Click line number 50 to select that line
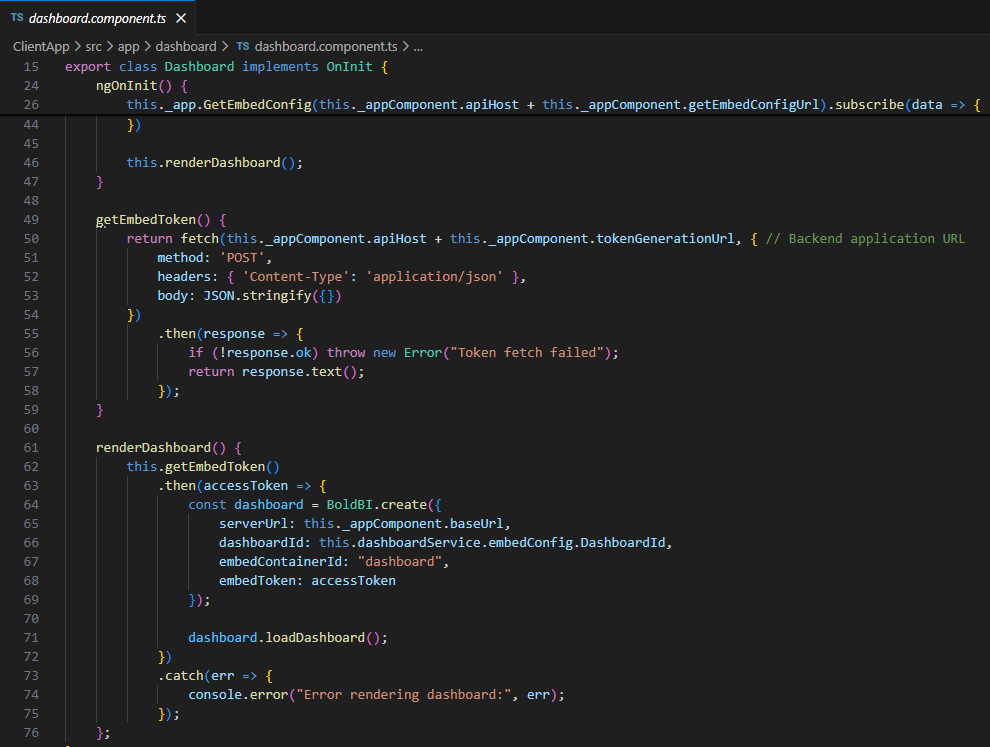 pos(31,238)
